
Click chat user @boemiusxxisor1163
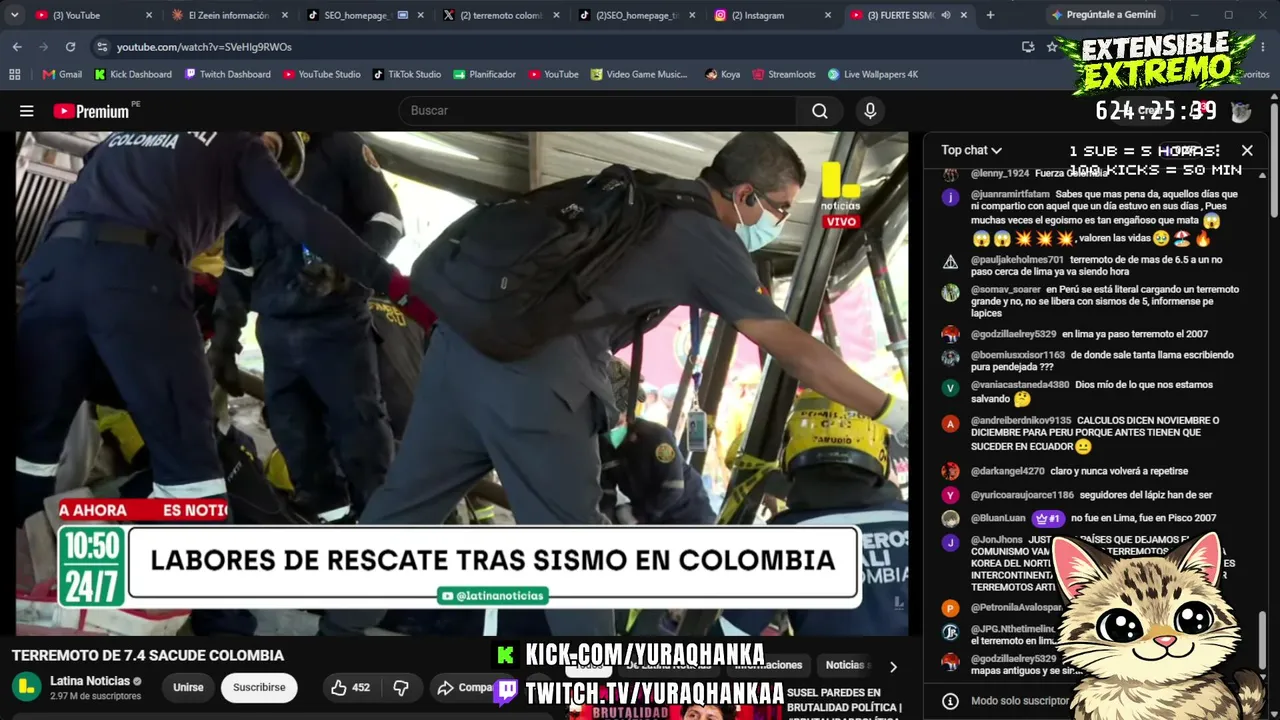click(x=1018, y=355)
